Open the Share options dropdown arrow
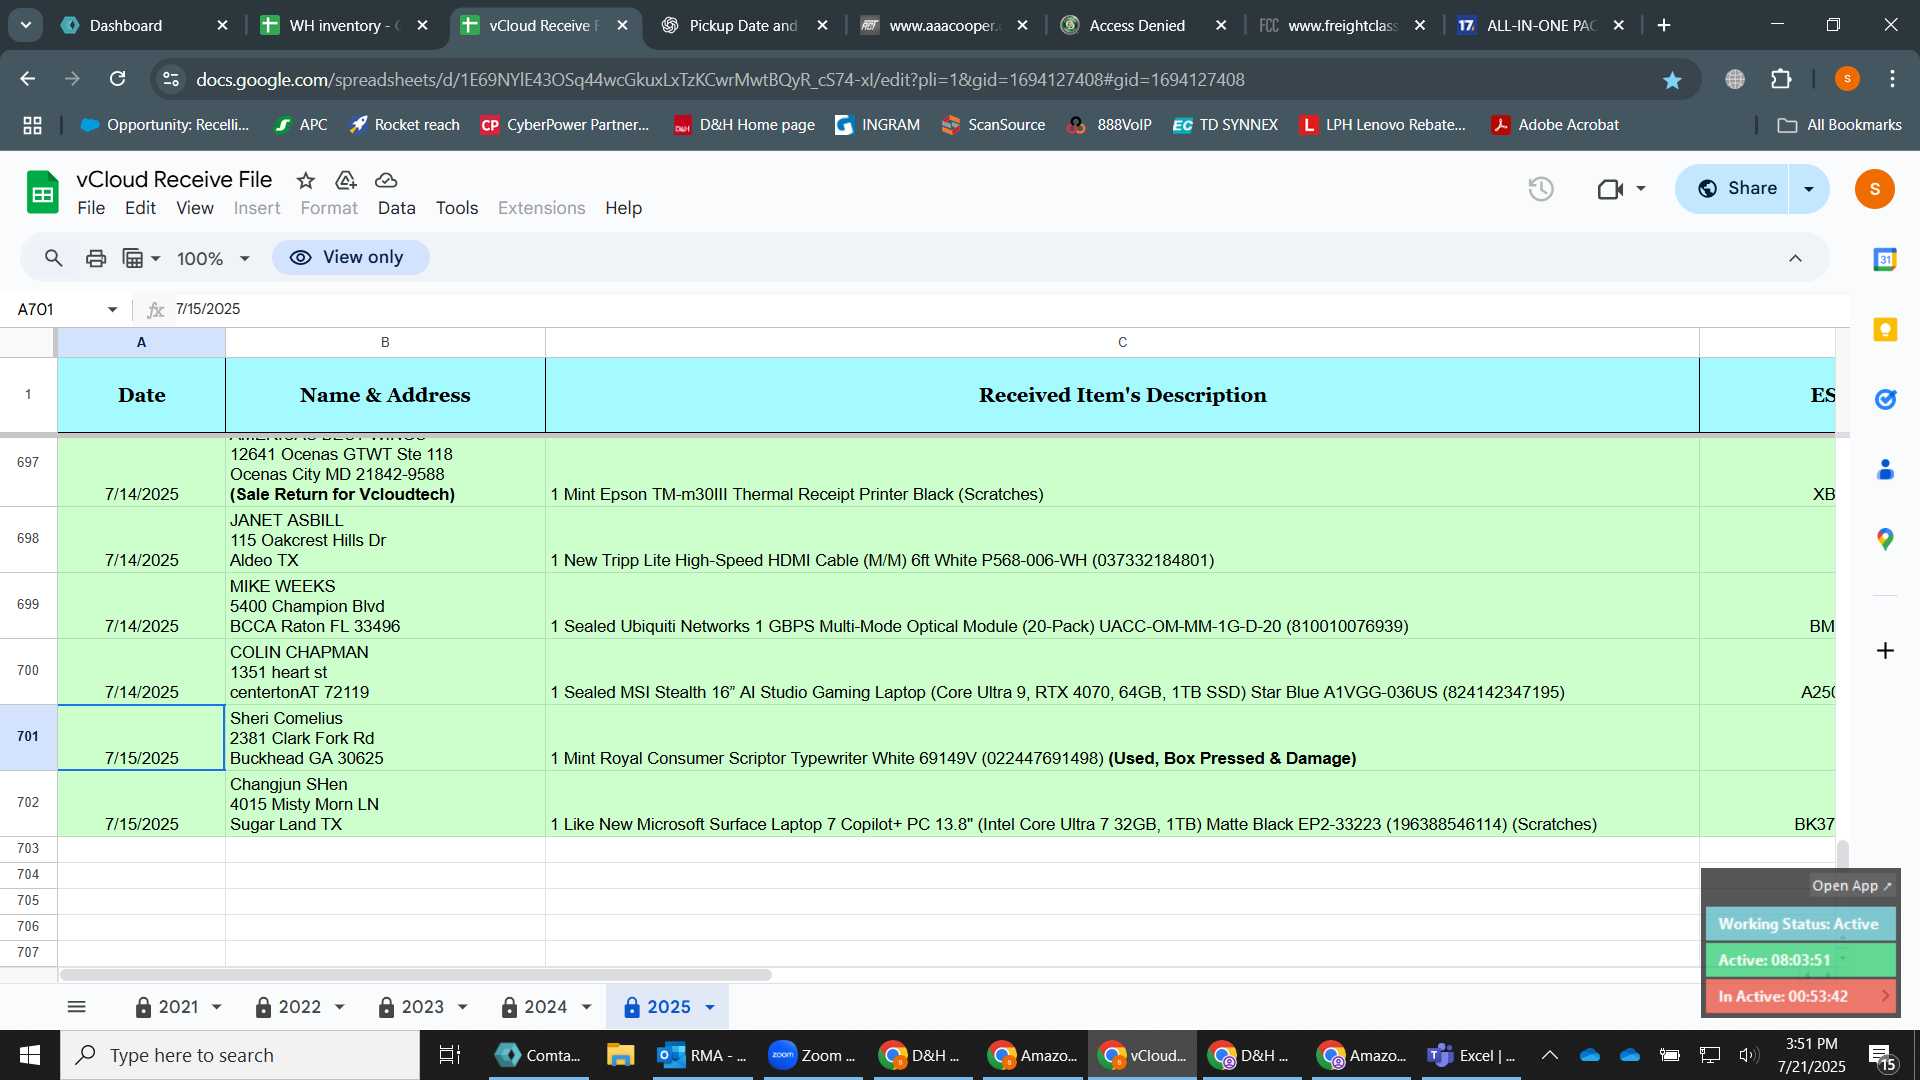 click(x=1809, y=189)
